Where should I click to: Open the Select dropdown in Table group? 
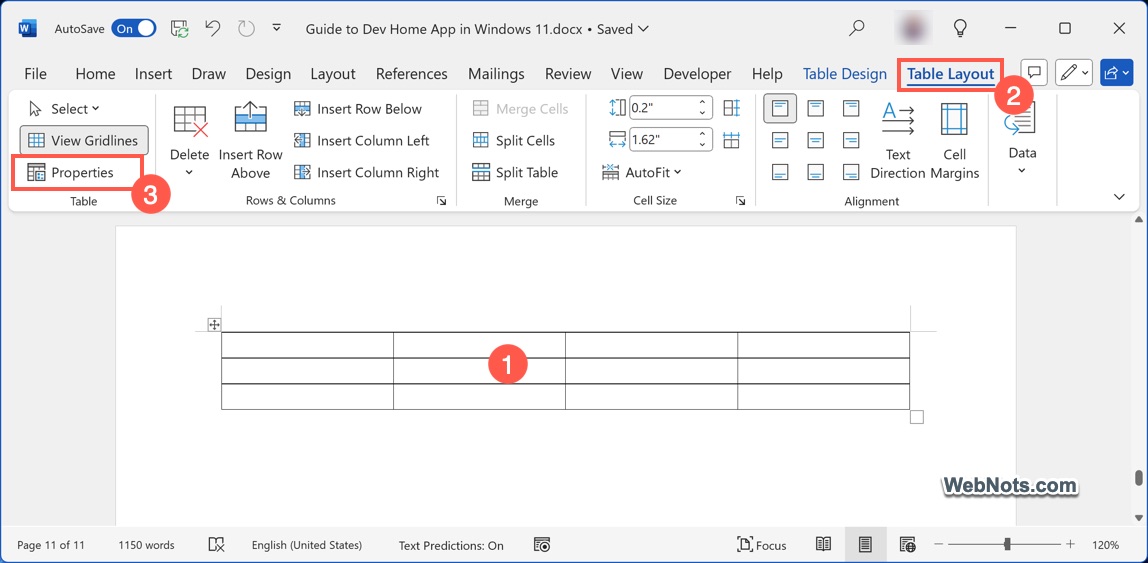(64, 109)
